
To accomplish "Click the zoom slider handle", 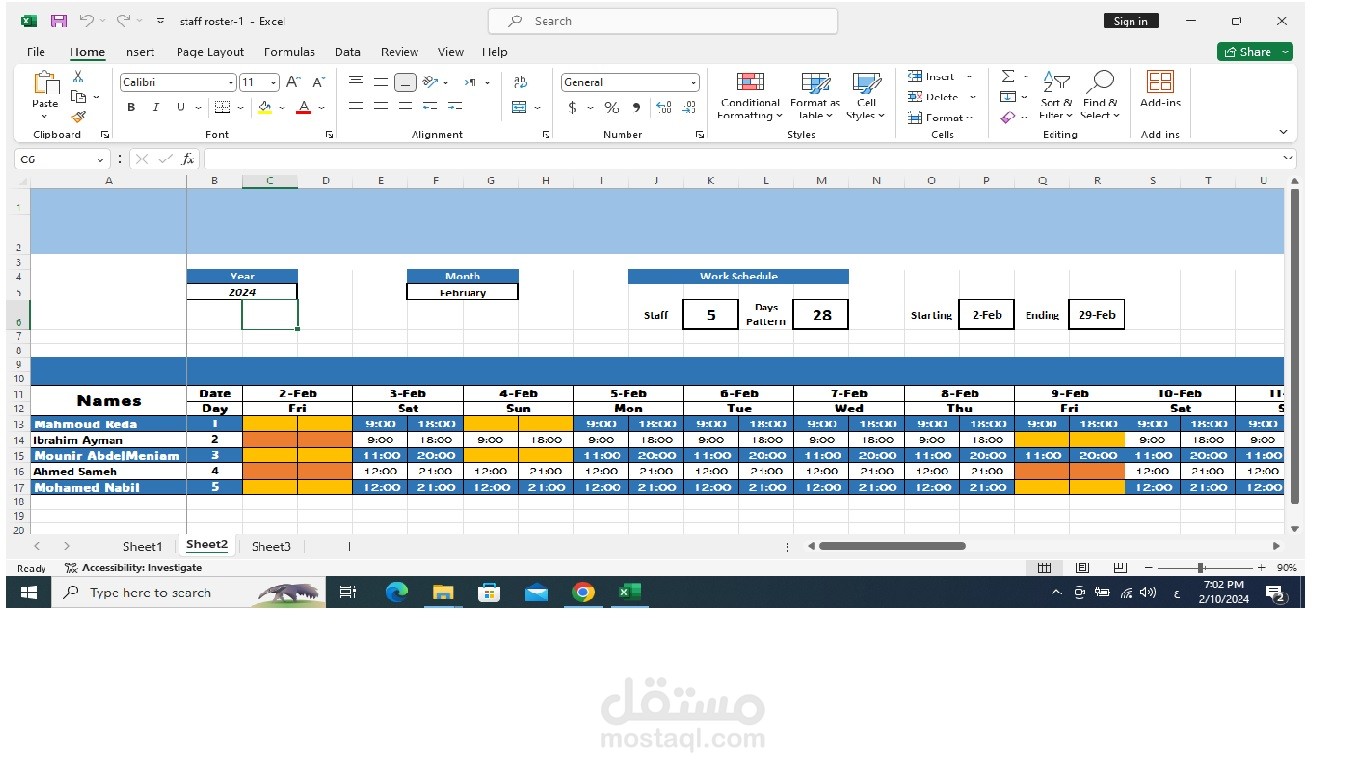I will pos(1200,567).
